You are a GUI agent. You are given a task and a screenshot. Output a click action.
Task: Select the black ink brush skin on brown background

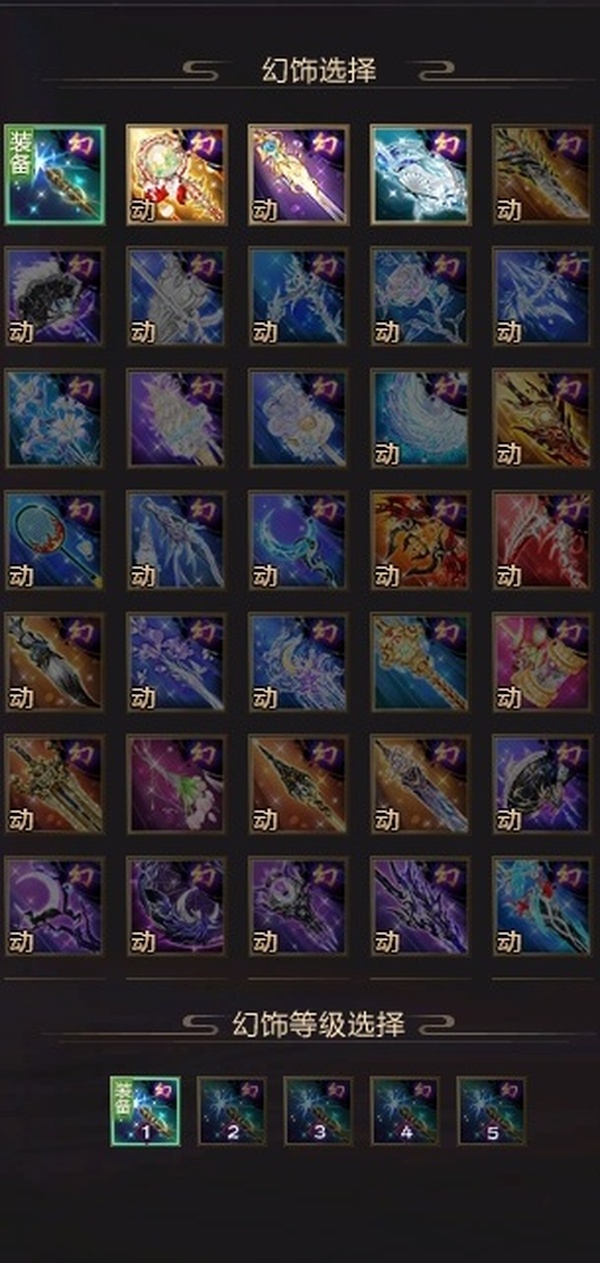click(x=55, y=663)
